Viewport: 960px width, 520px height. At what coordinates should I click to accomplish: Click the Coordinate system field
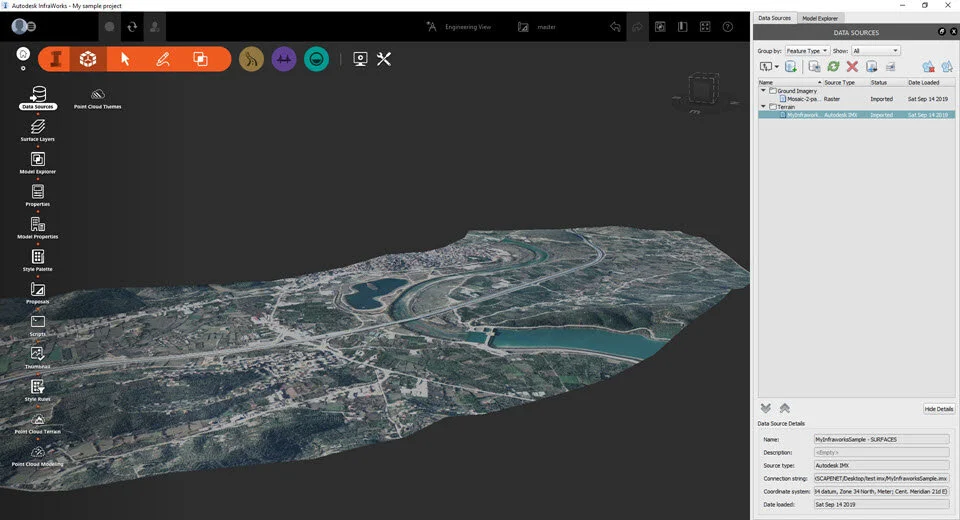[881, 491]
